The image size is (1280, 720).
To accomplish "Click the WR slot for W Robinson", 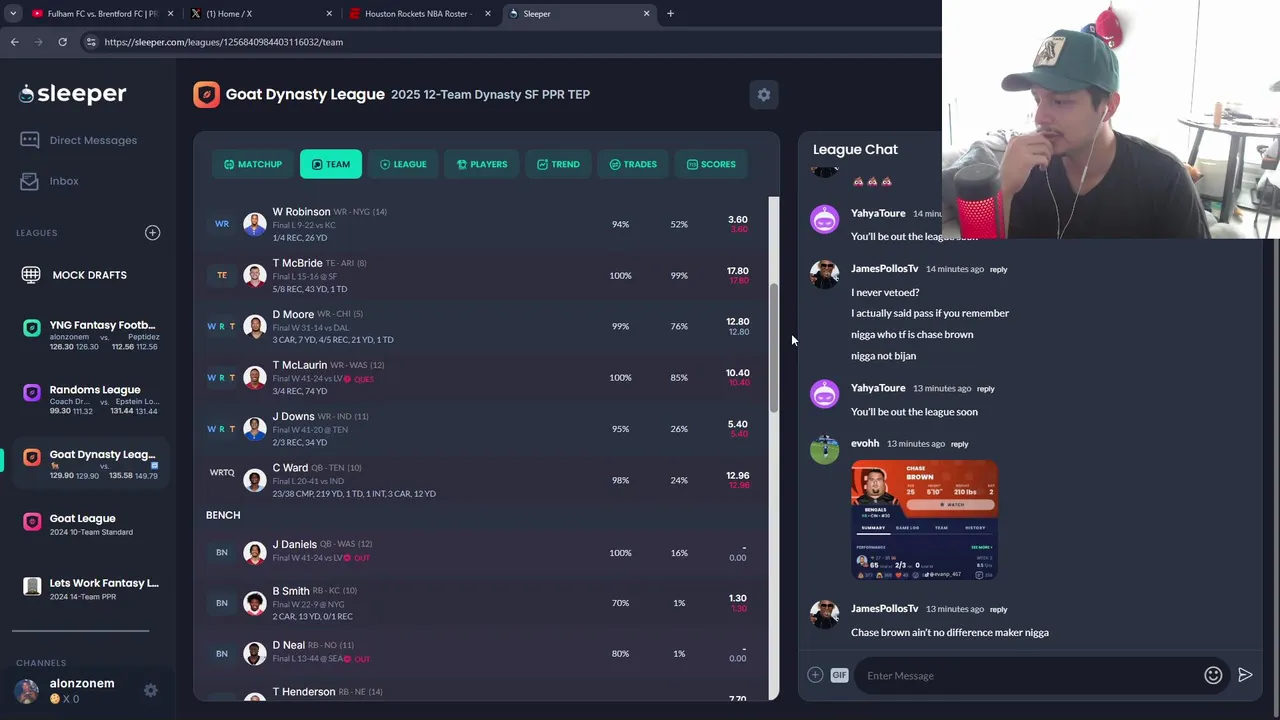I will (222, 224).
